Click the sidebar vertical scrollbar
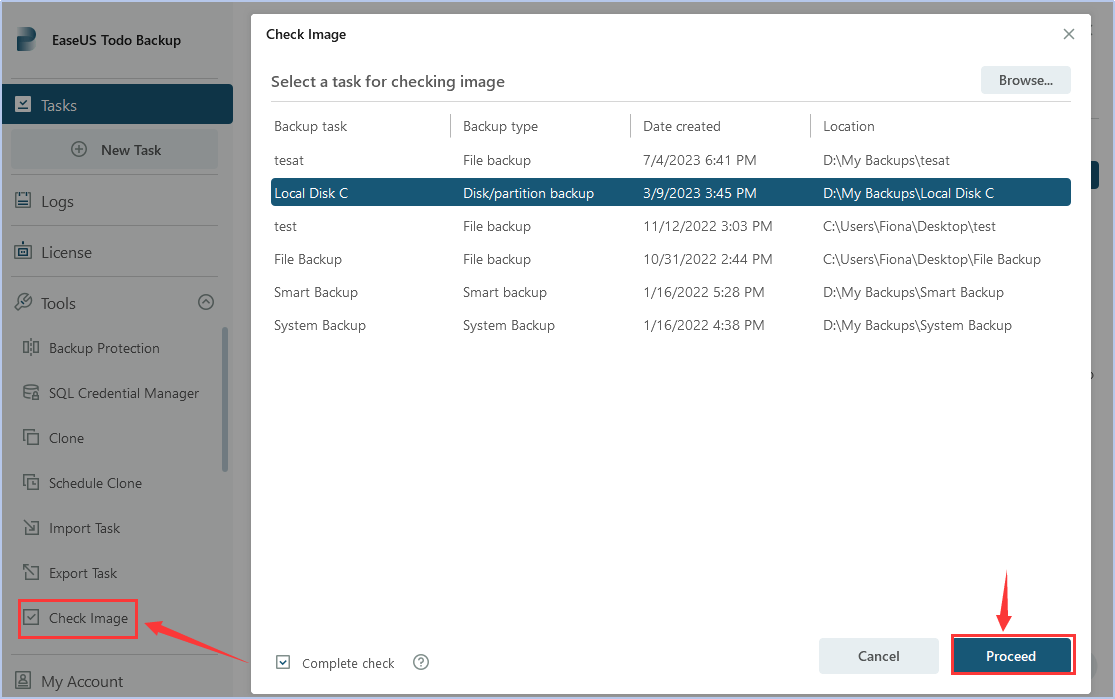Screen dimensions: 1115x699 pyautogui.click(x=225, y=400)
